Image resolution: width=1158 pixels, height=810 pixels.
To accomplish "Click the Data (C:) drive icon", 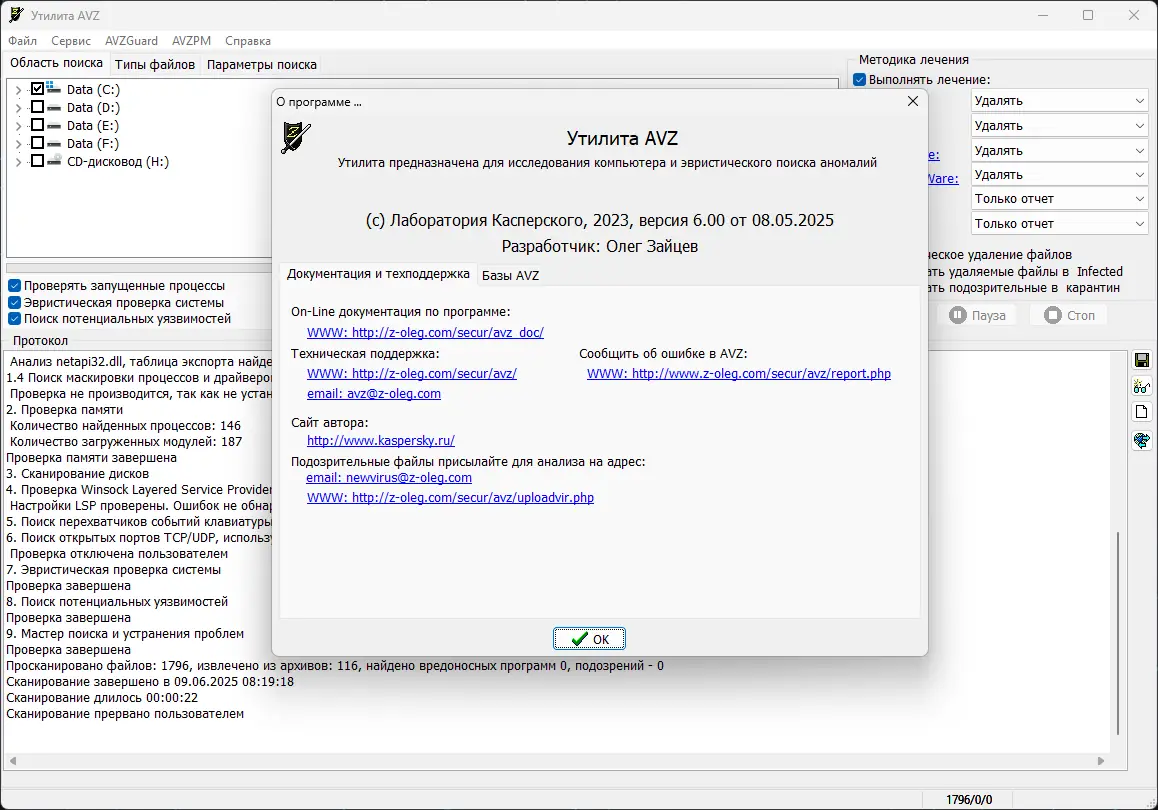I will (54, 89).
